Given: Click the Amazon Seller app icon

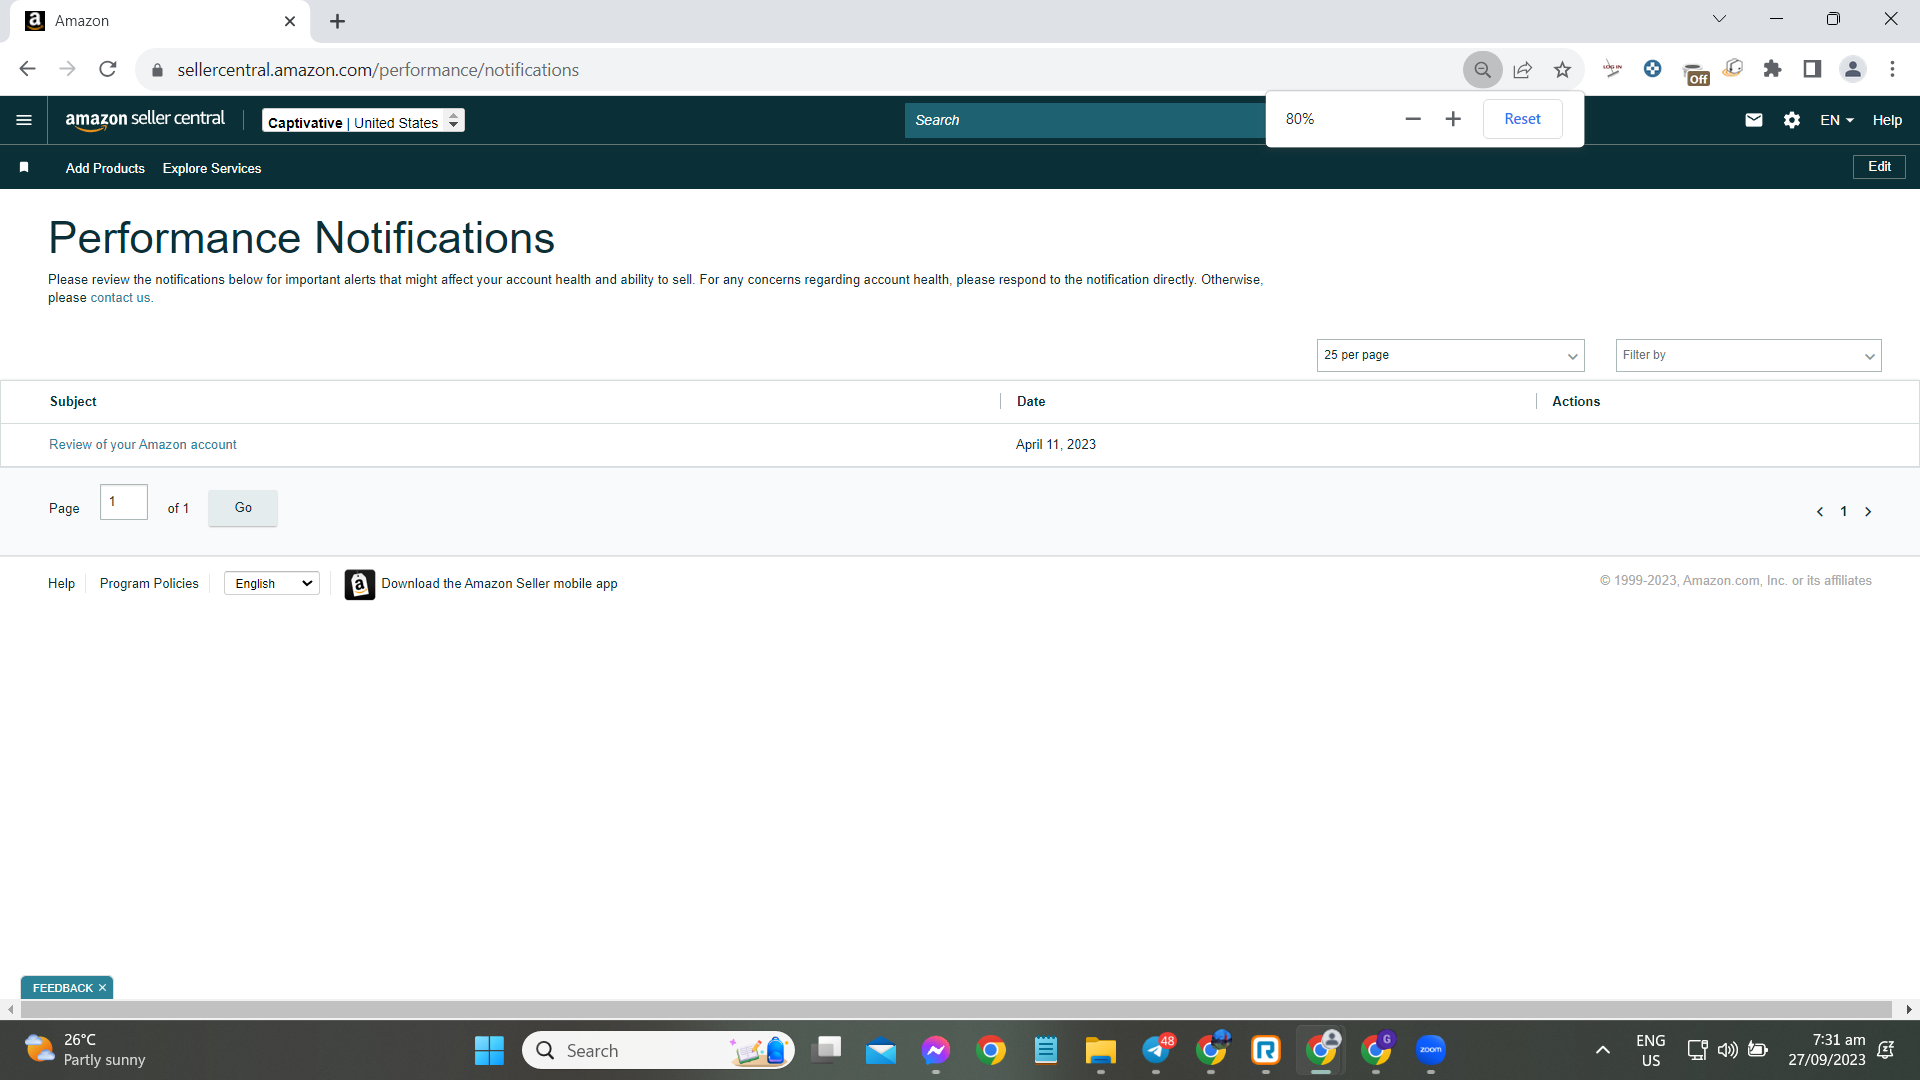Looking at the screenshot, I should [x=360, y=584].
